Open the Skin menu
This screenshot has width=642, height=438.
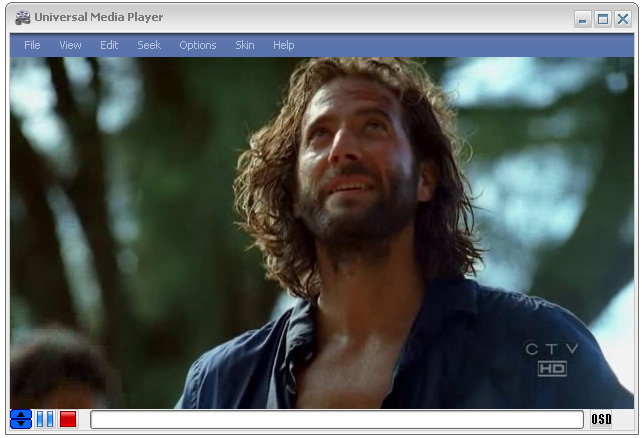click(245, 45)
